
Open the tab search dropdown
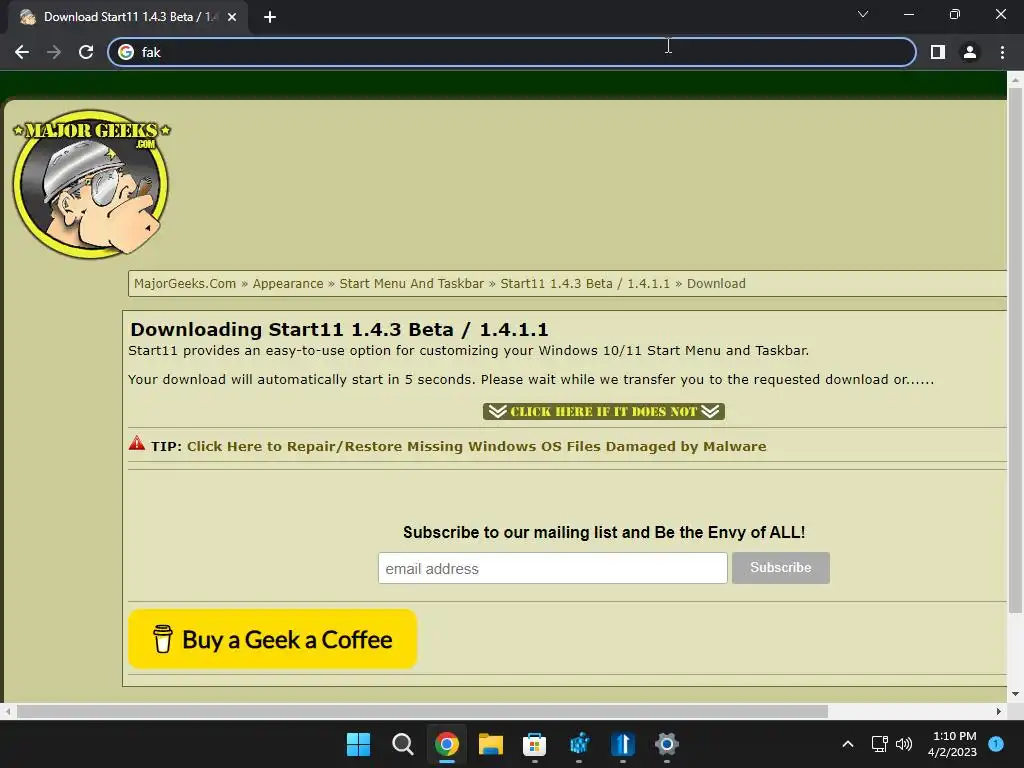tap(863, 14)
